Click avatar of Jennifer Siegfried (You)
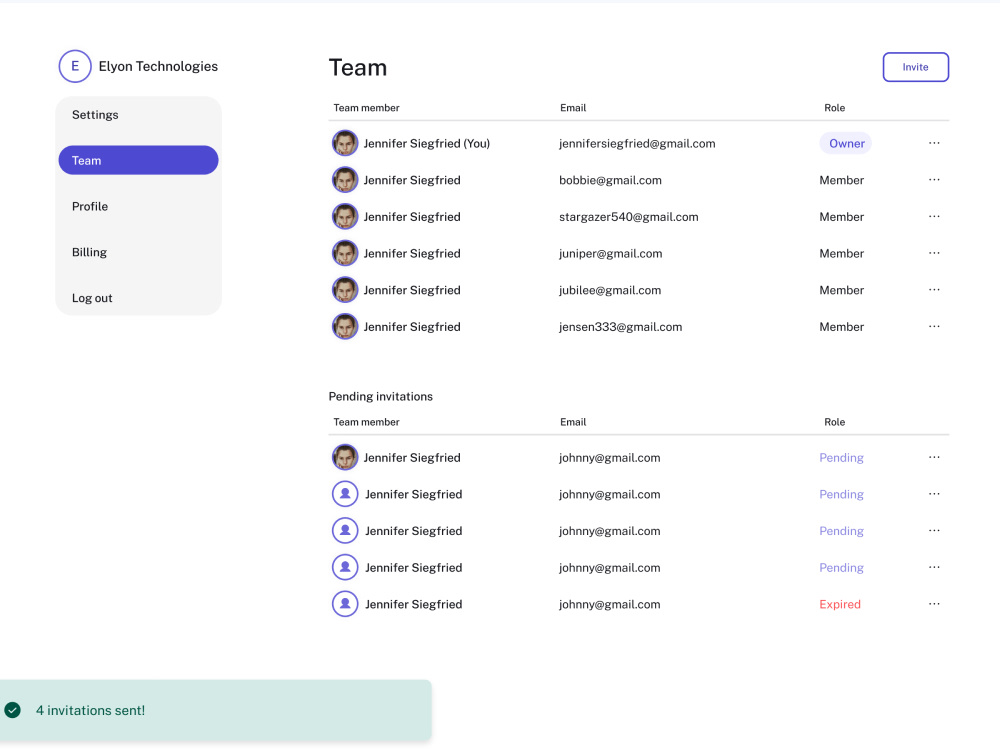 tap(344, 143)
